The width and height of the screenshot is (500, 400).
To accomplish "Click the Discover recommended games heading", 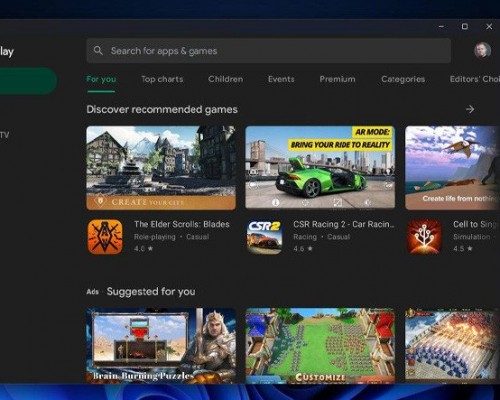I will pyautogui.click(x=162, y=110).
